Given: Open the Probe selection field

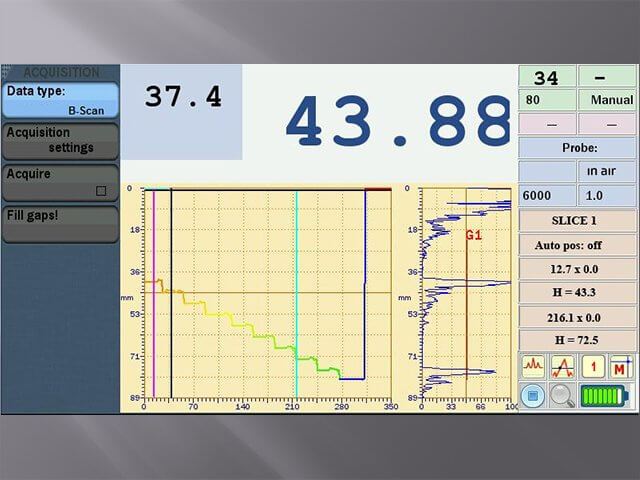Looking at the screenshot, I should [577, 148].
